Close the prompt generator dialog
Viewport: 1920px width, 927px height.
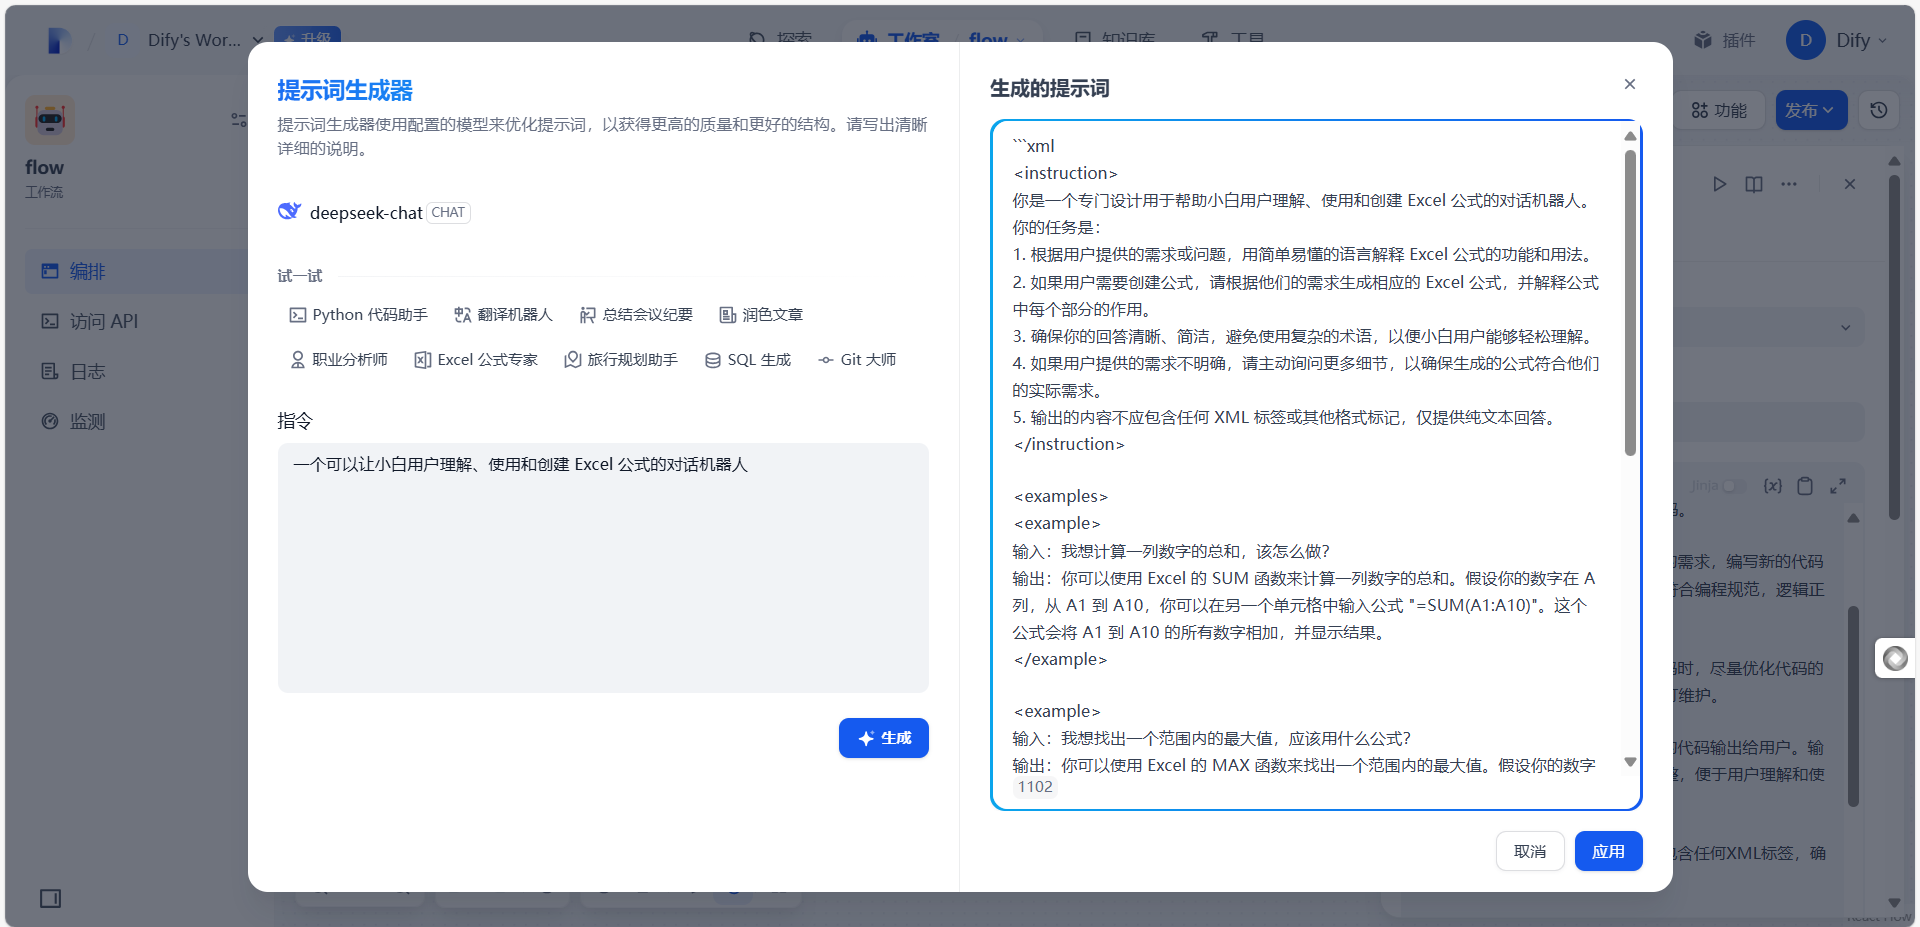click(1630, 84)
